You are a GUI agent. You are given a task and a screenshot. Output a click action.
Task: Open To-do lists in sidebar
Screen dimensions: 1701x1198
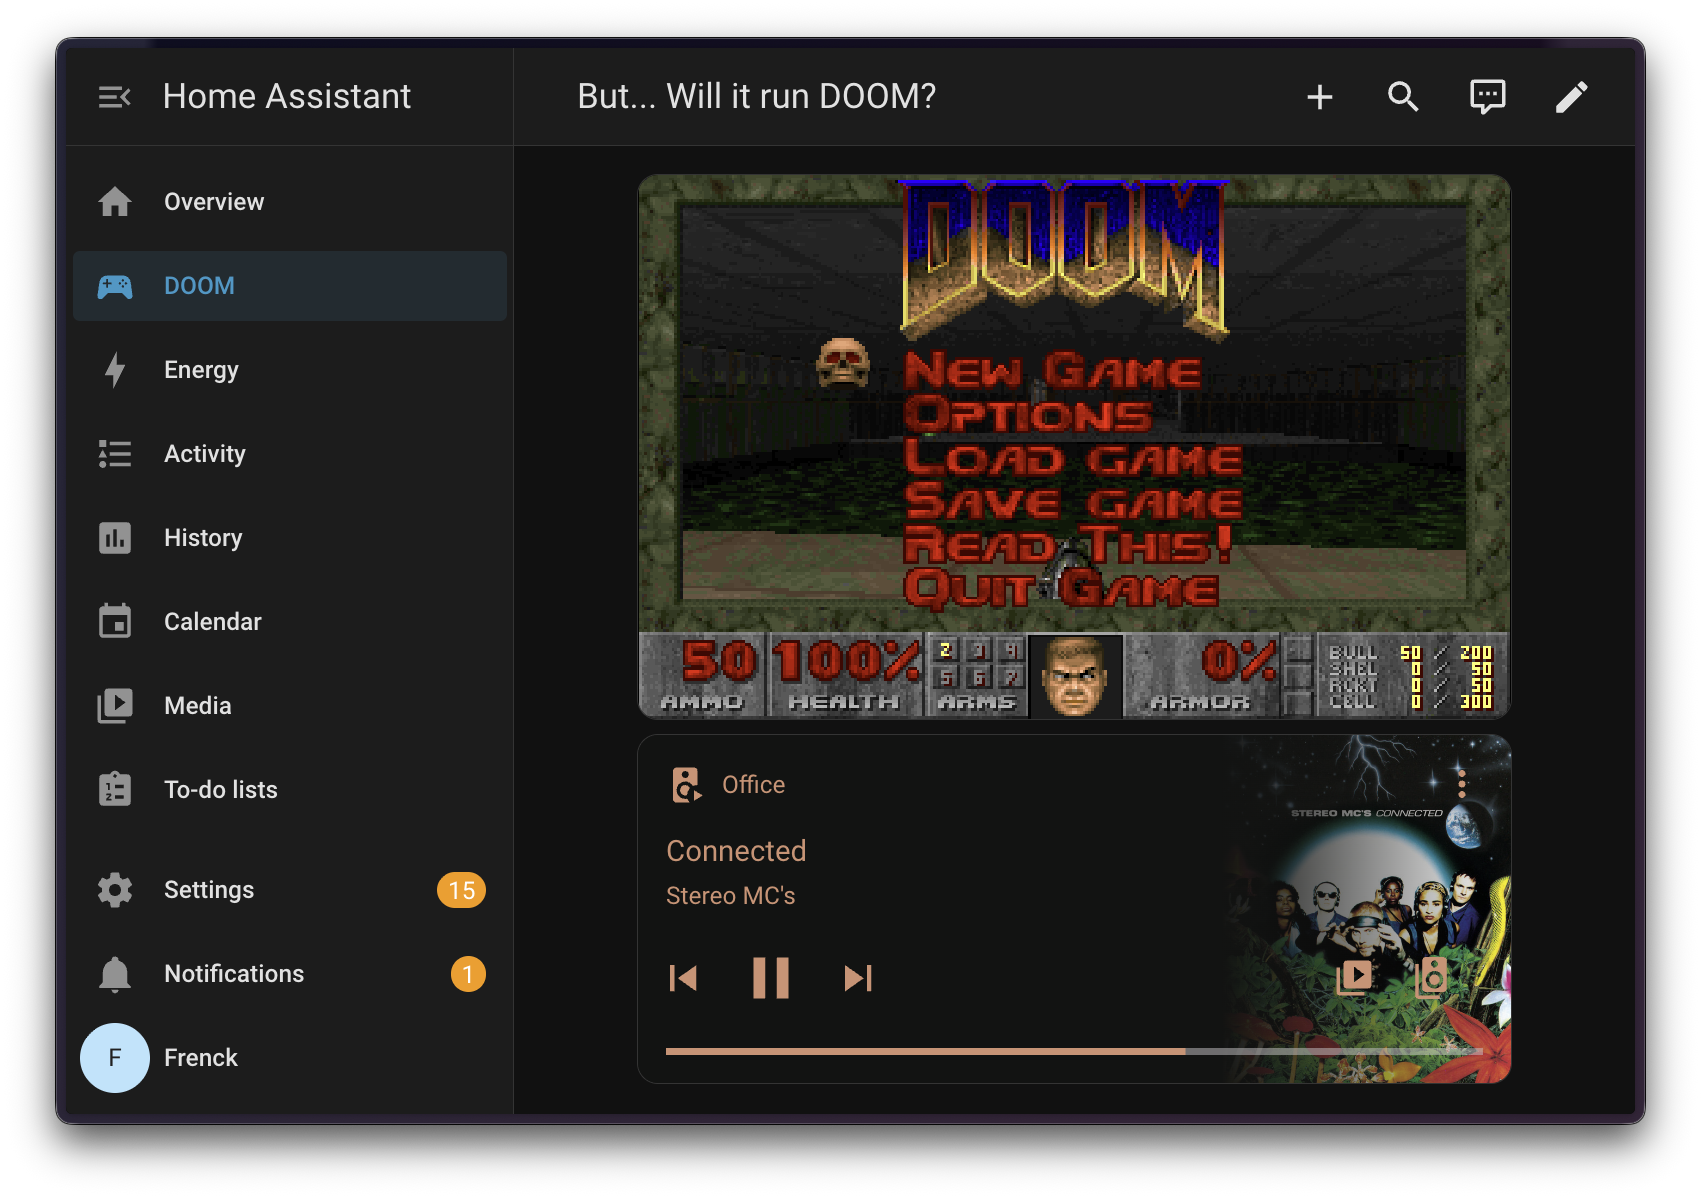coord(290,790)
